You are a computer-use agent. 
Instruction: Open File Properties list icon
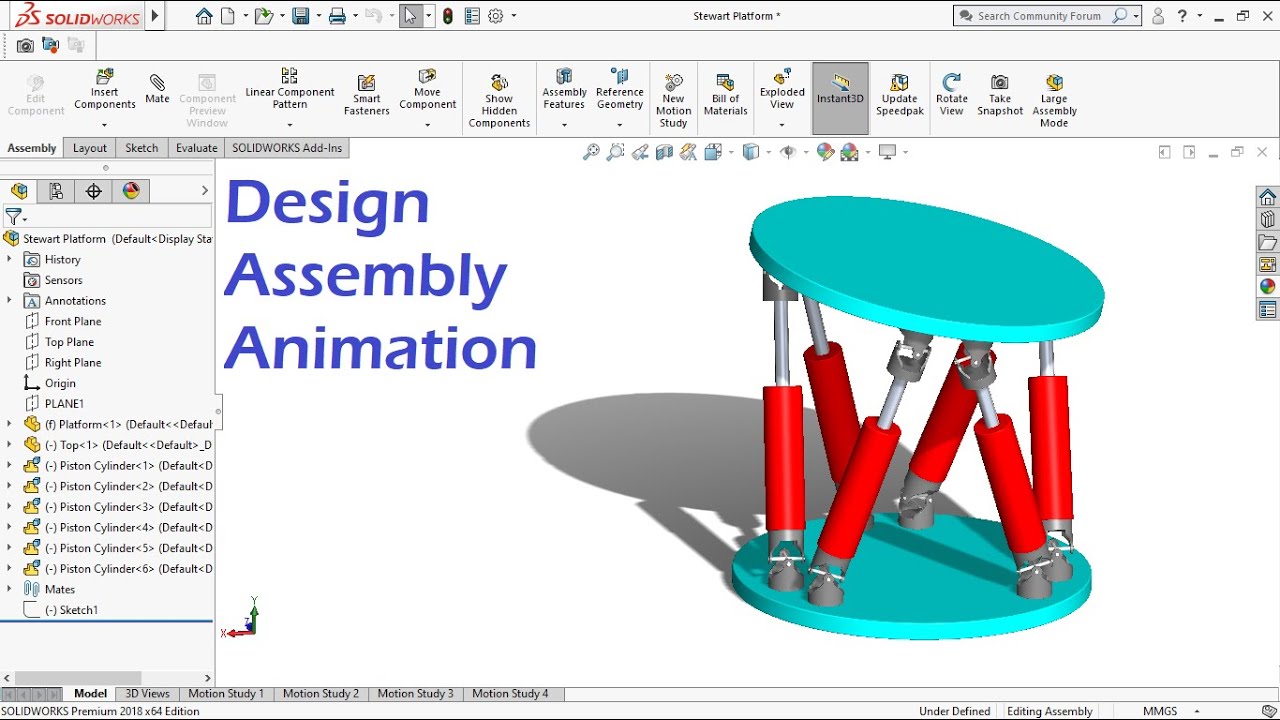coord(472,16)
